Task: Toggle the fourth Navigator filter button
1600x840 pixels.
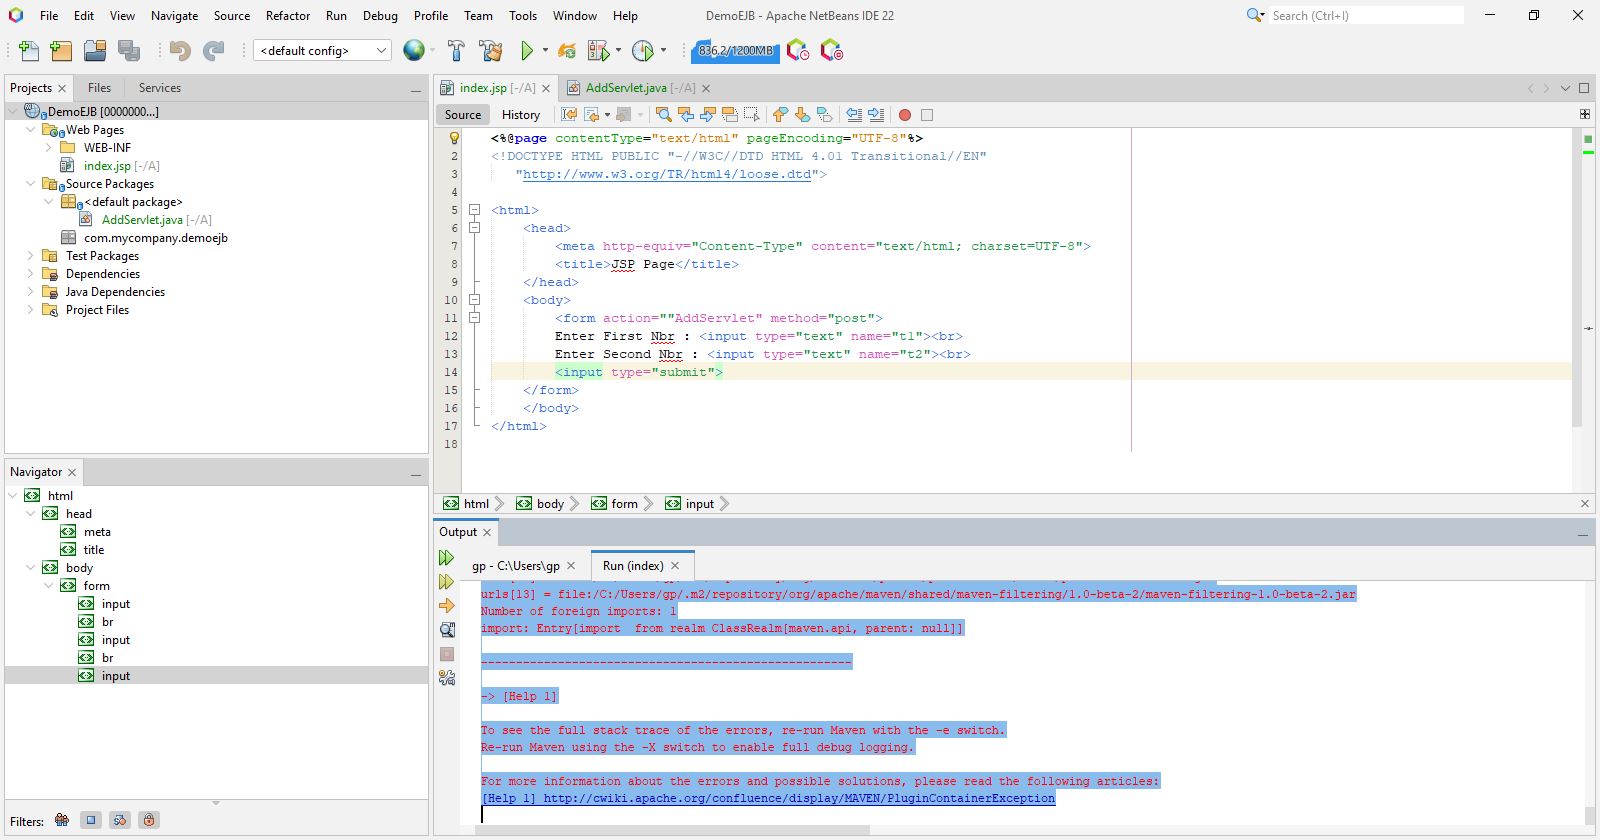Action: 149,820
